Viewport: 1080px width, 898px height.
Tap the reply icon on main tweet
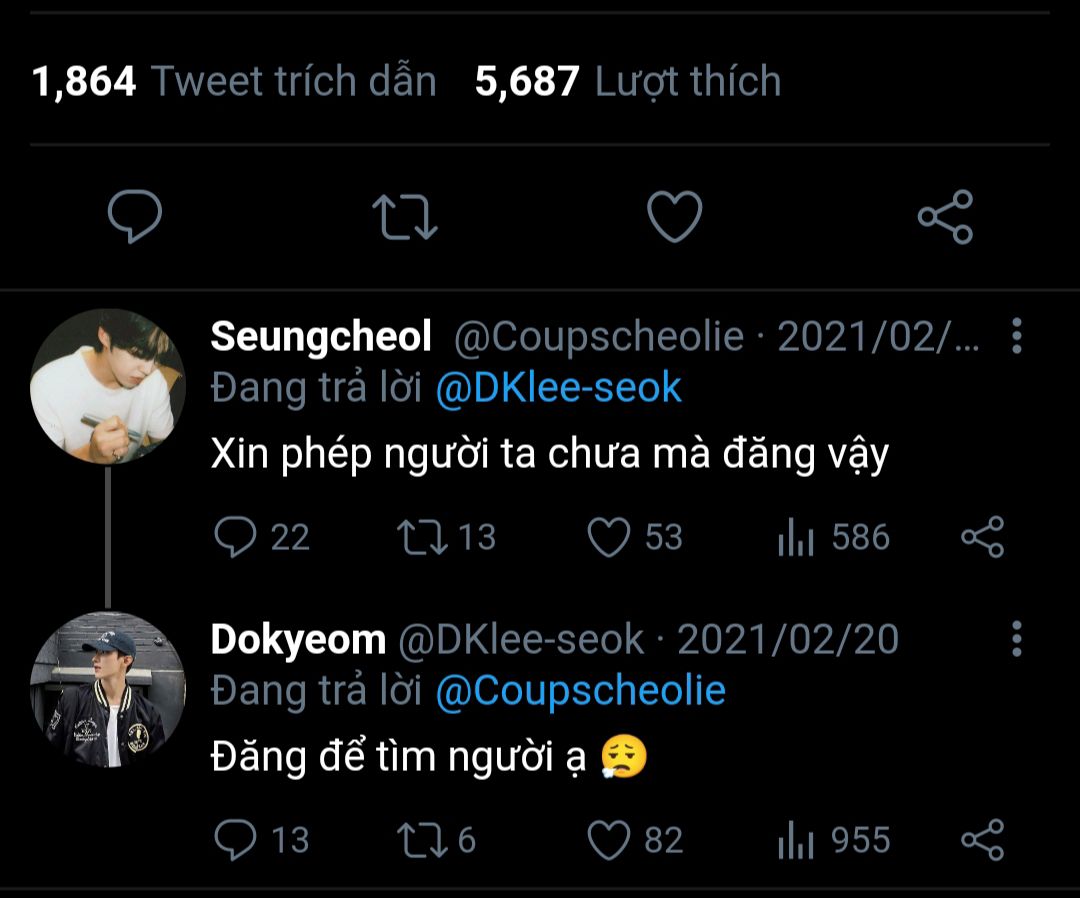tap(134, 215)
